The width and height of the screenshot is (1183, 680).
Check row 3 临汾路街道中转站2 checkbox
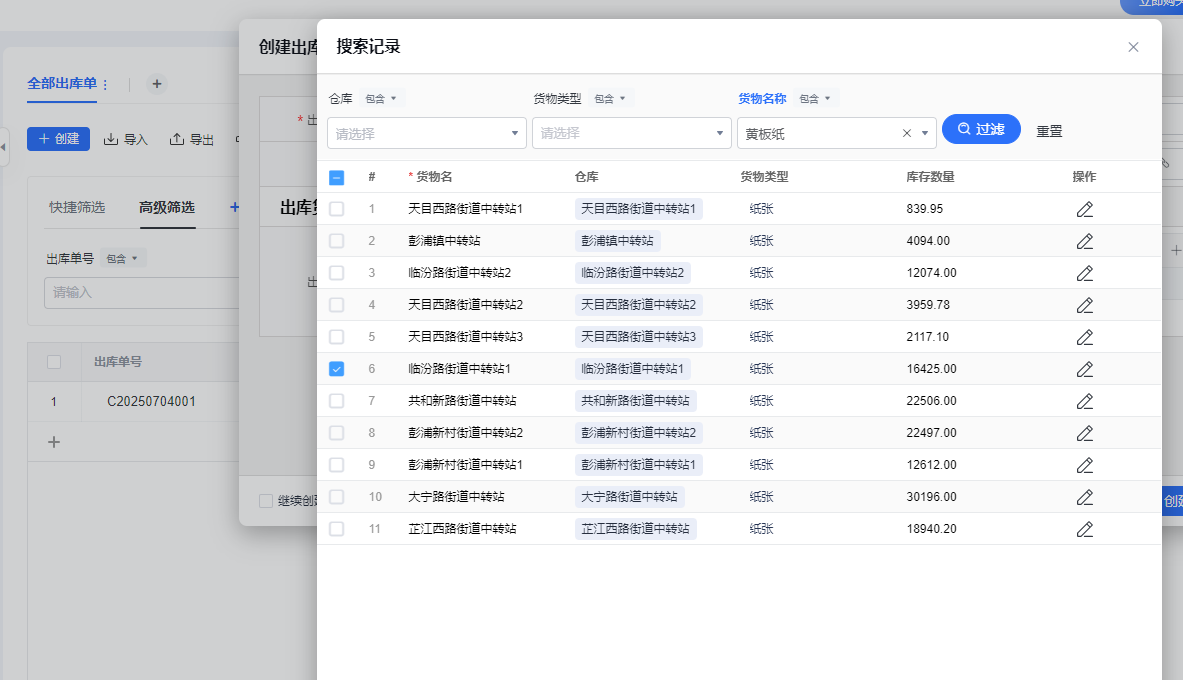pyautogui.click(x=336, y=273)
